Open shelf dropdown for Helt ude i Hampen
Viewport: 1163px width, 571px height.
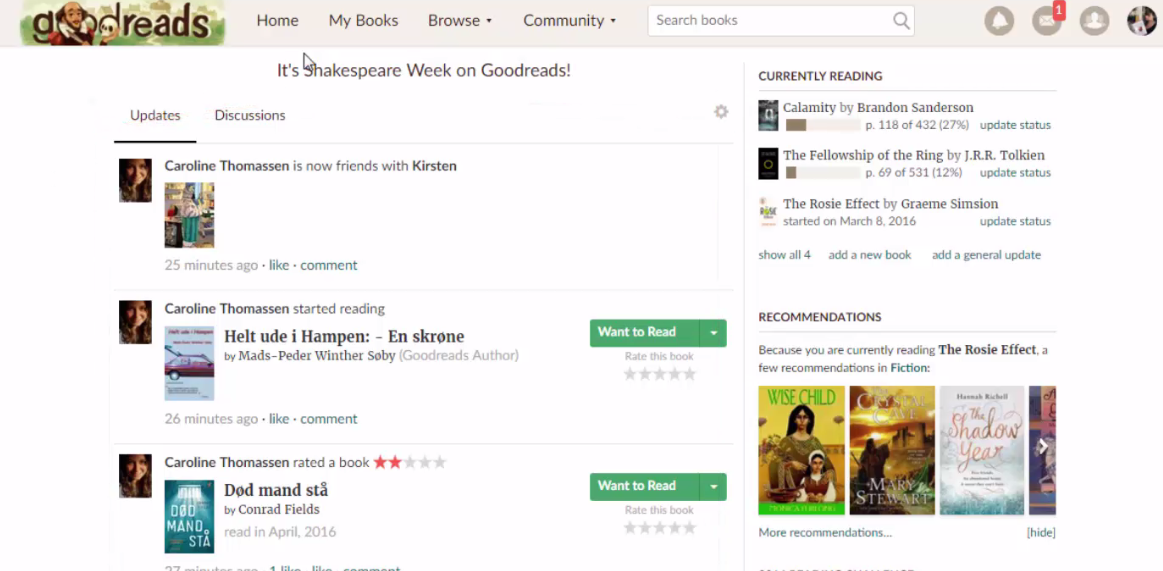[714, 333]
